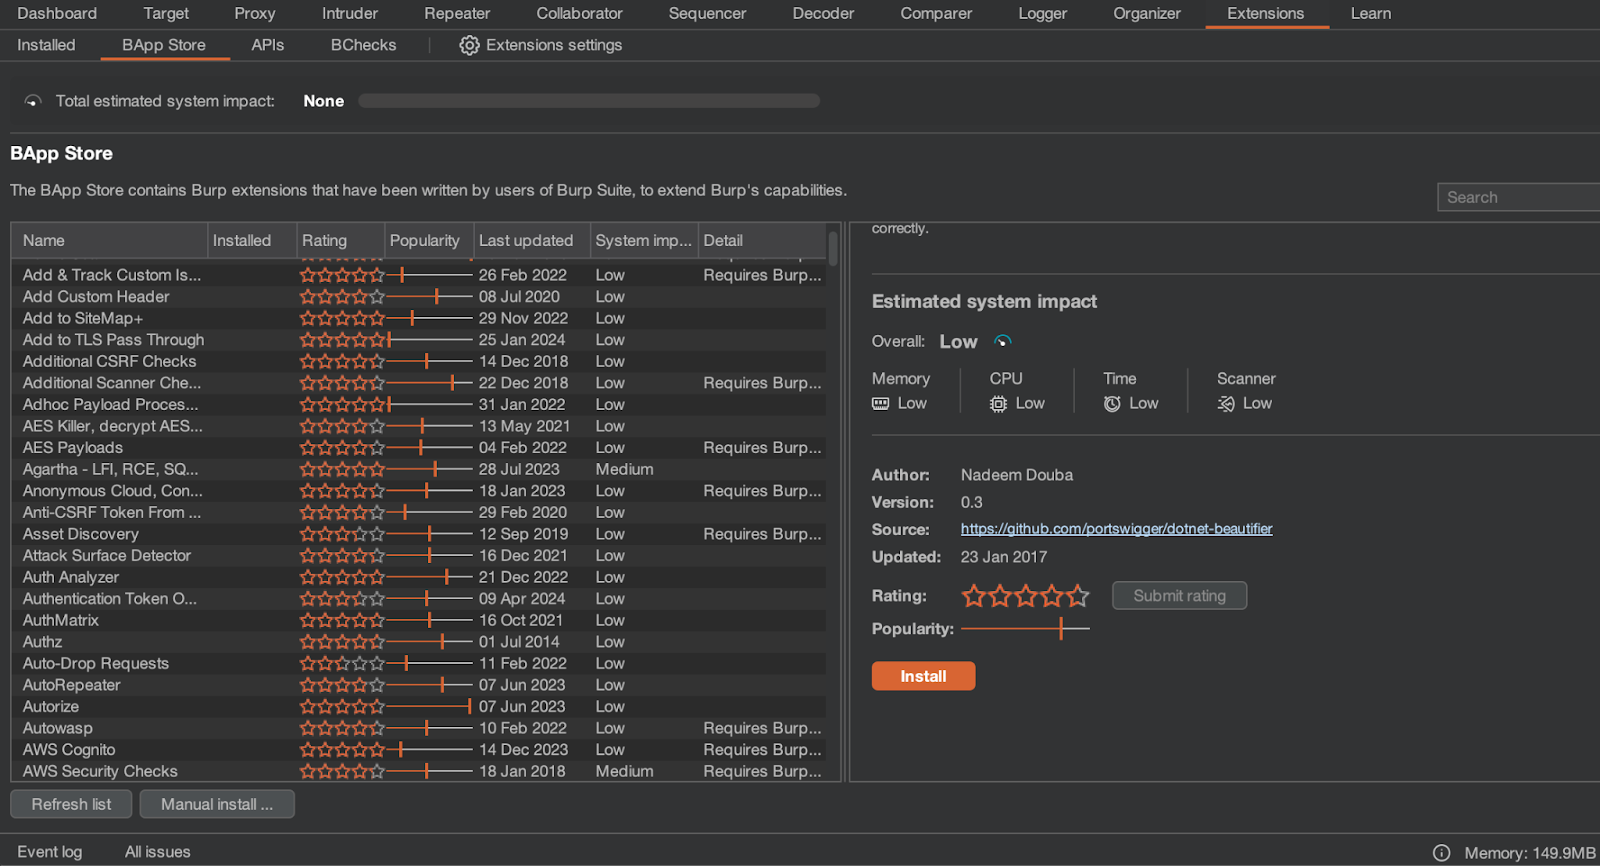Select the AES Payloads extension
The image size is (1600, 866).
[419, 448]
